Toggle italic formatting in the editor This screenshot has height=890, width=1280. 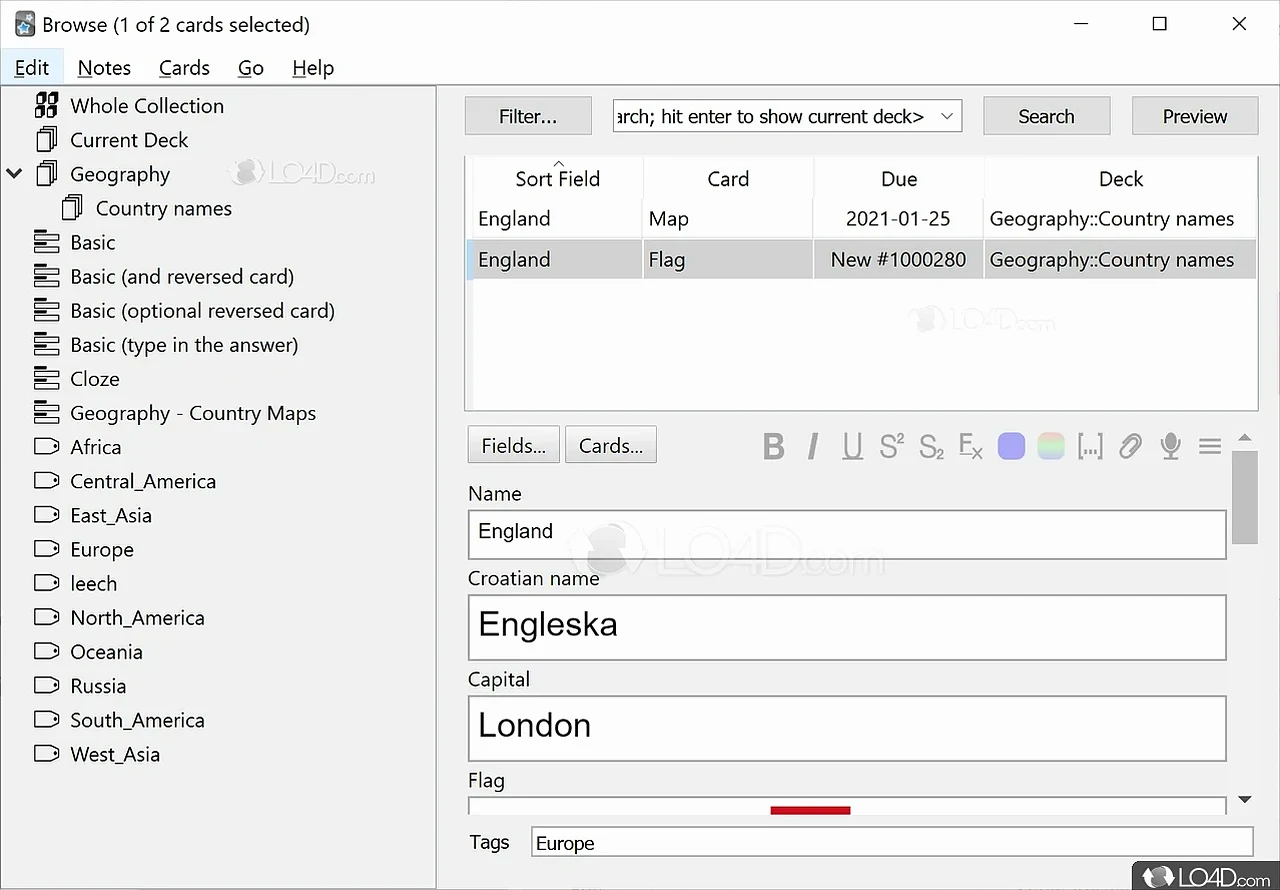pos(813,446)
